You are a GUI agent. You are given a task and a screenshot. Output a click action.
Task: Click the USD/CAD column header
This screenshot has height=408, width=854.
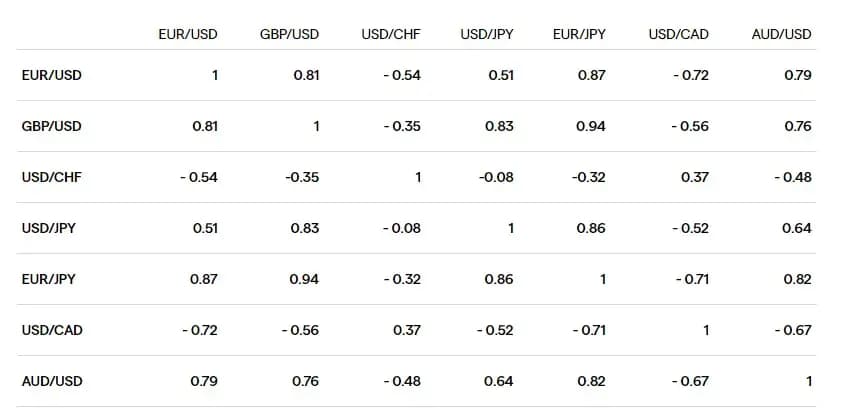point(678,34)
